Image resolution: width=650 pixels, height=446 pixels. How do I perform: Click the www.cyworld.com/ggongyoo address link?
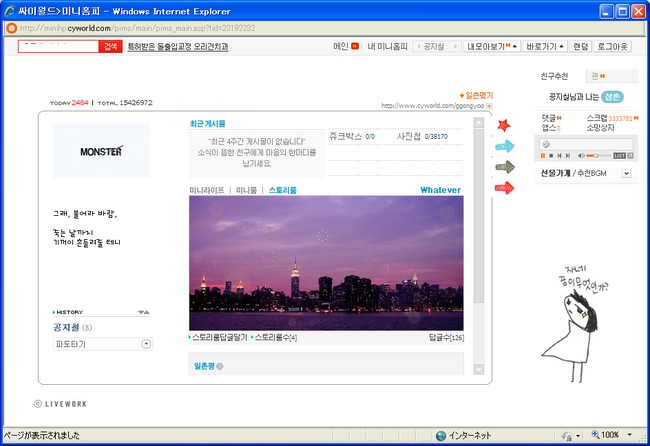[432, 106]
